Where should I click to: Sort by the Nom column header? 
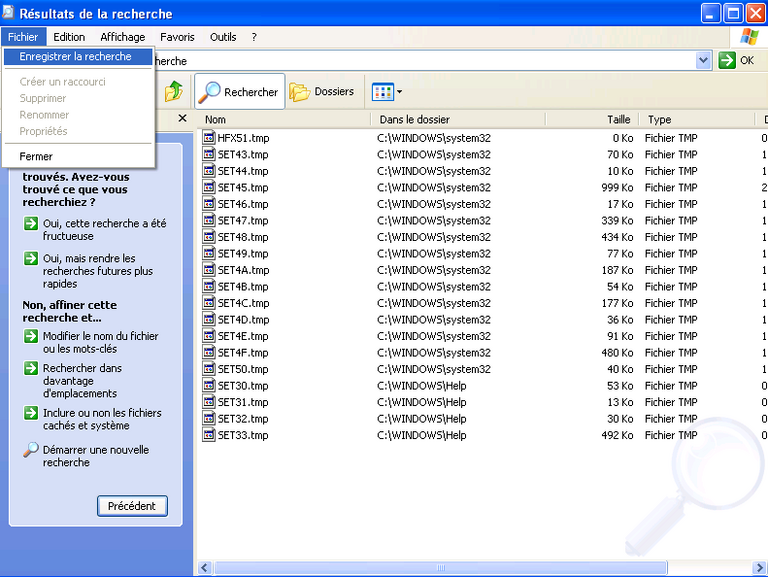pos(284,119)
